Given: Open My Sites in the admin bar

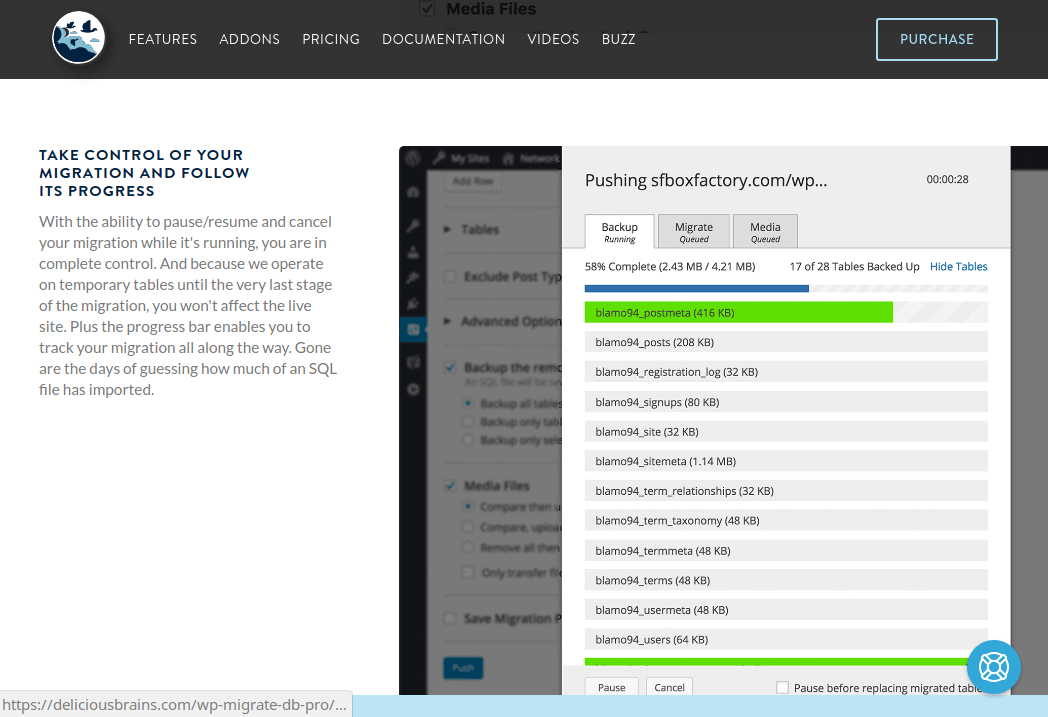Looking at the screenshot, I should [461, 158].
